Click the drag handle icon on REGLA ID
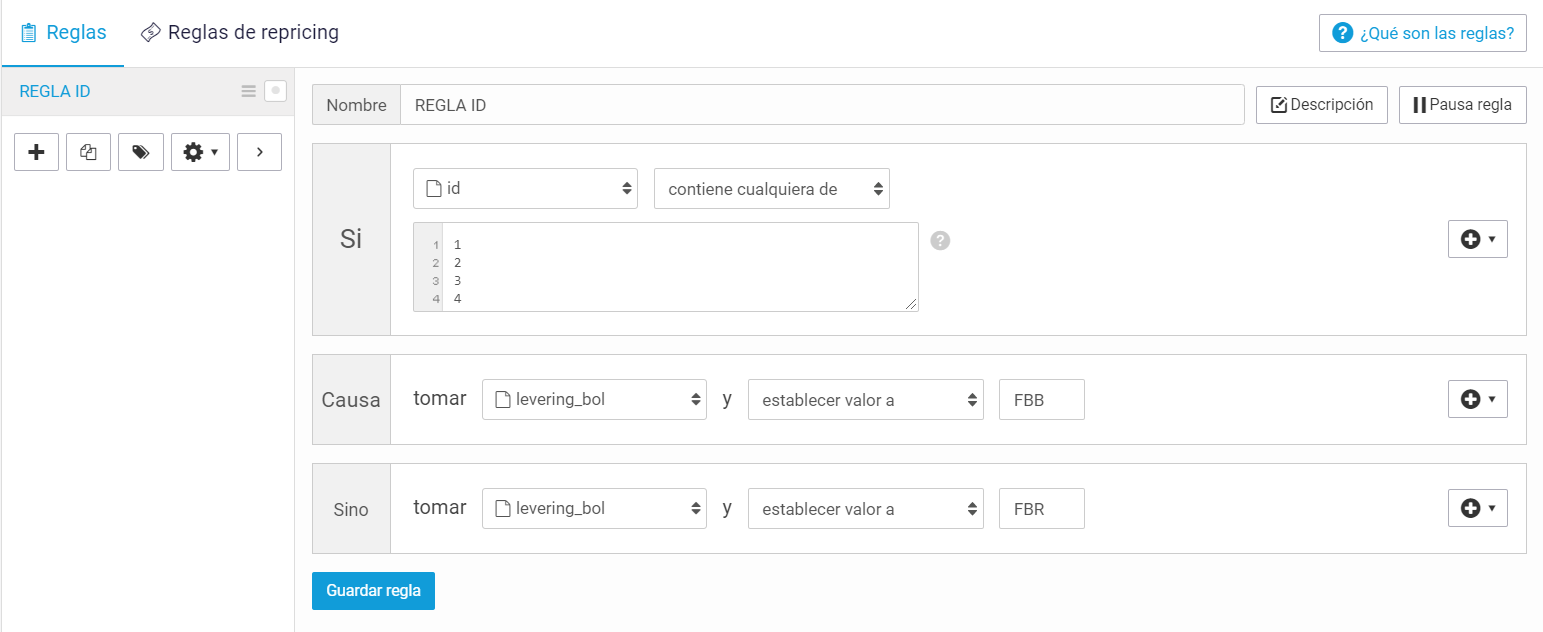 pos(249,91)
